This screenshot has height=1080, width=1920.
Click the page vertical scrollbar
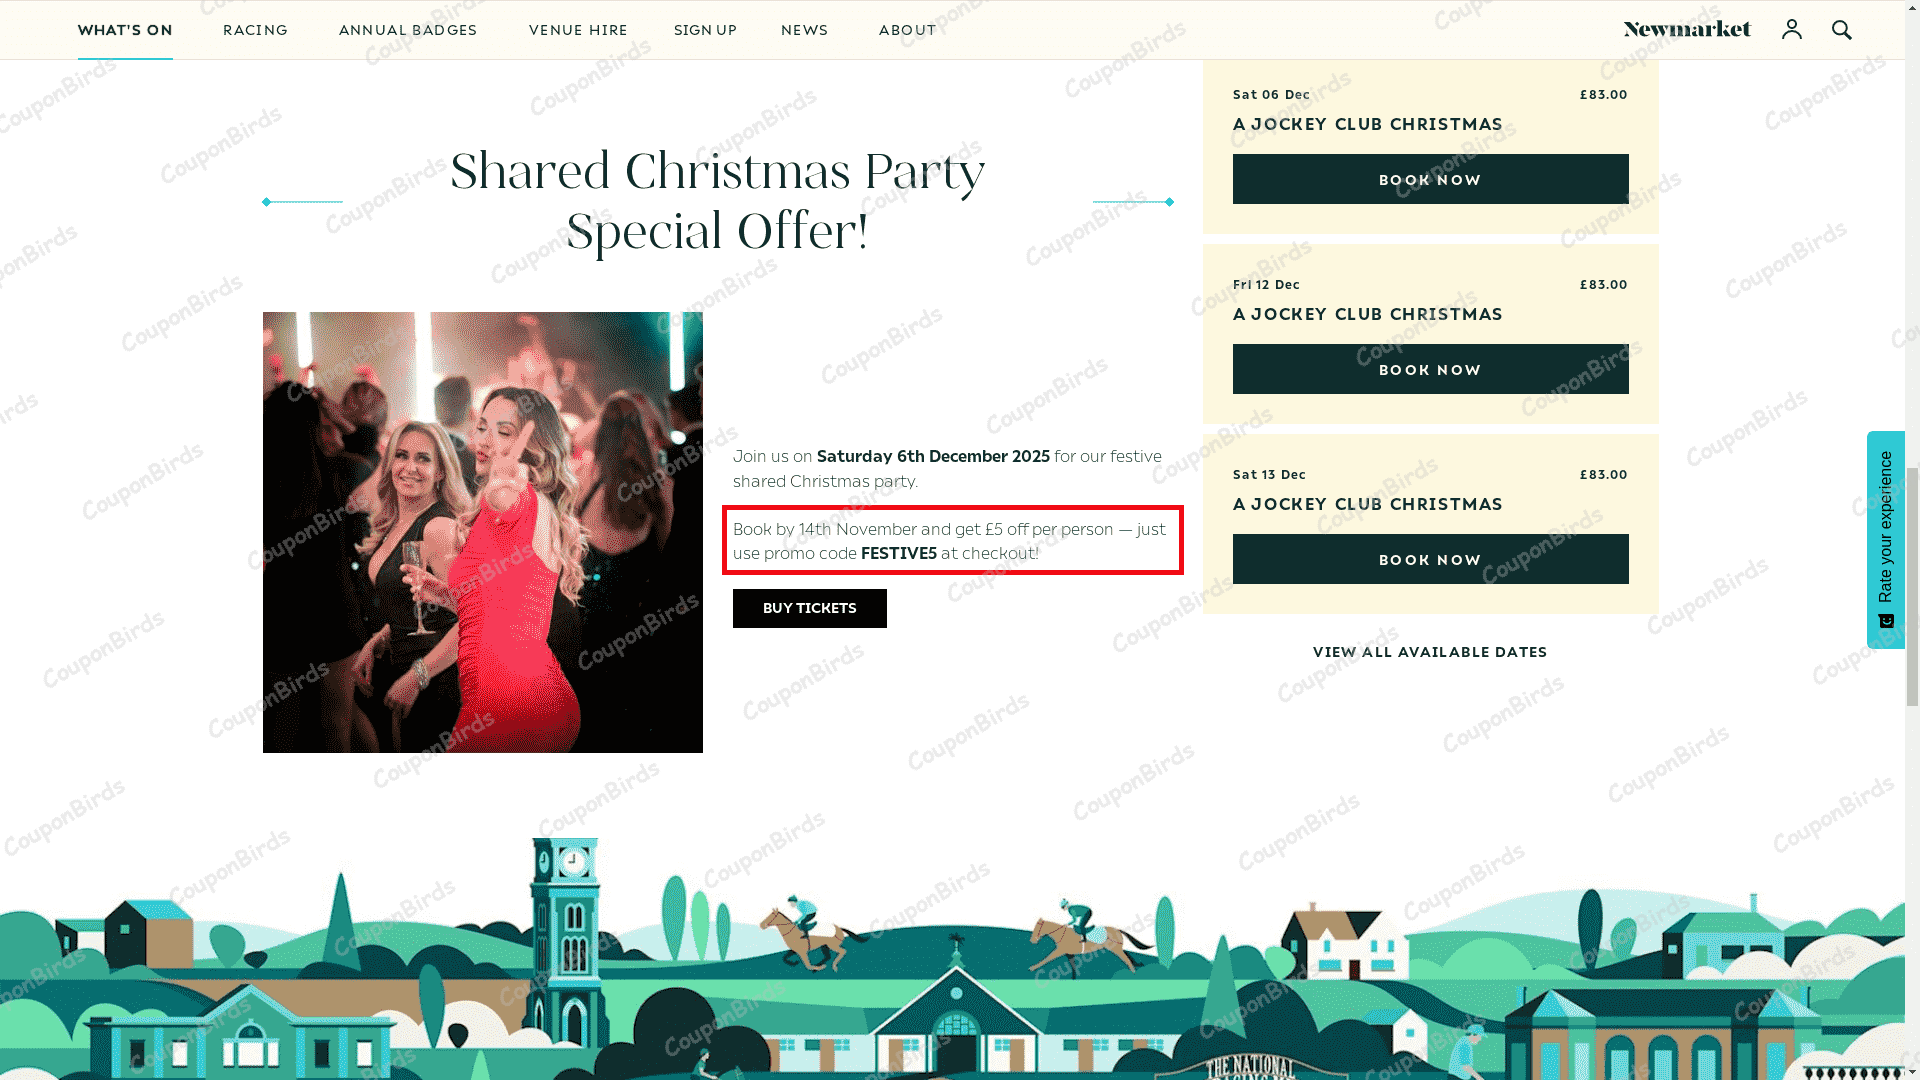(1912, 540)
